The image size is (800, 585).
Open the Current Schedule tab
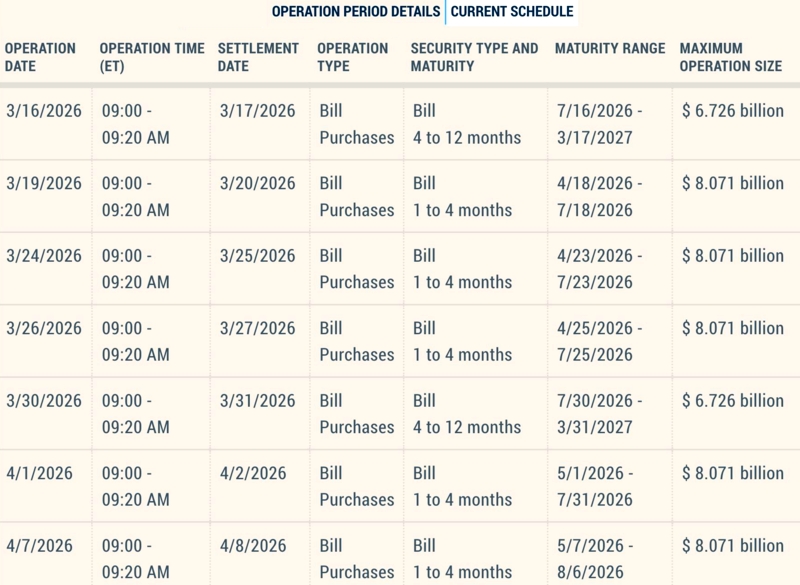click(x=512, y=13)
